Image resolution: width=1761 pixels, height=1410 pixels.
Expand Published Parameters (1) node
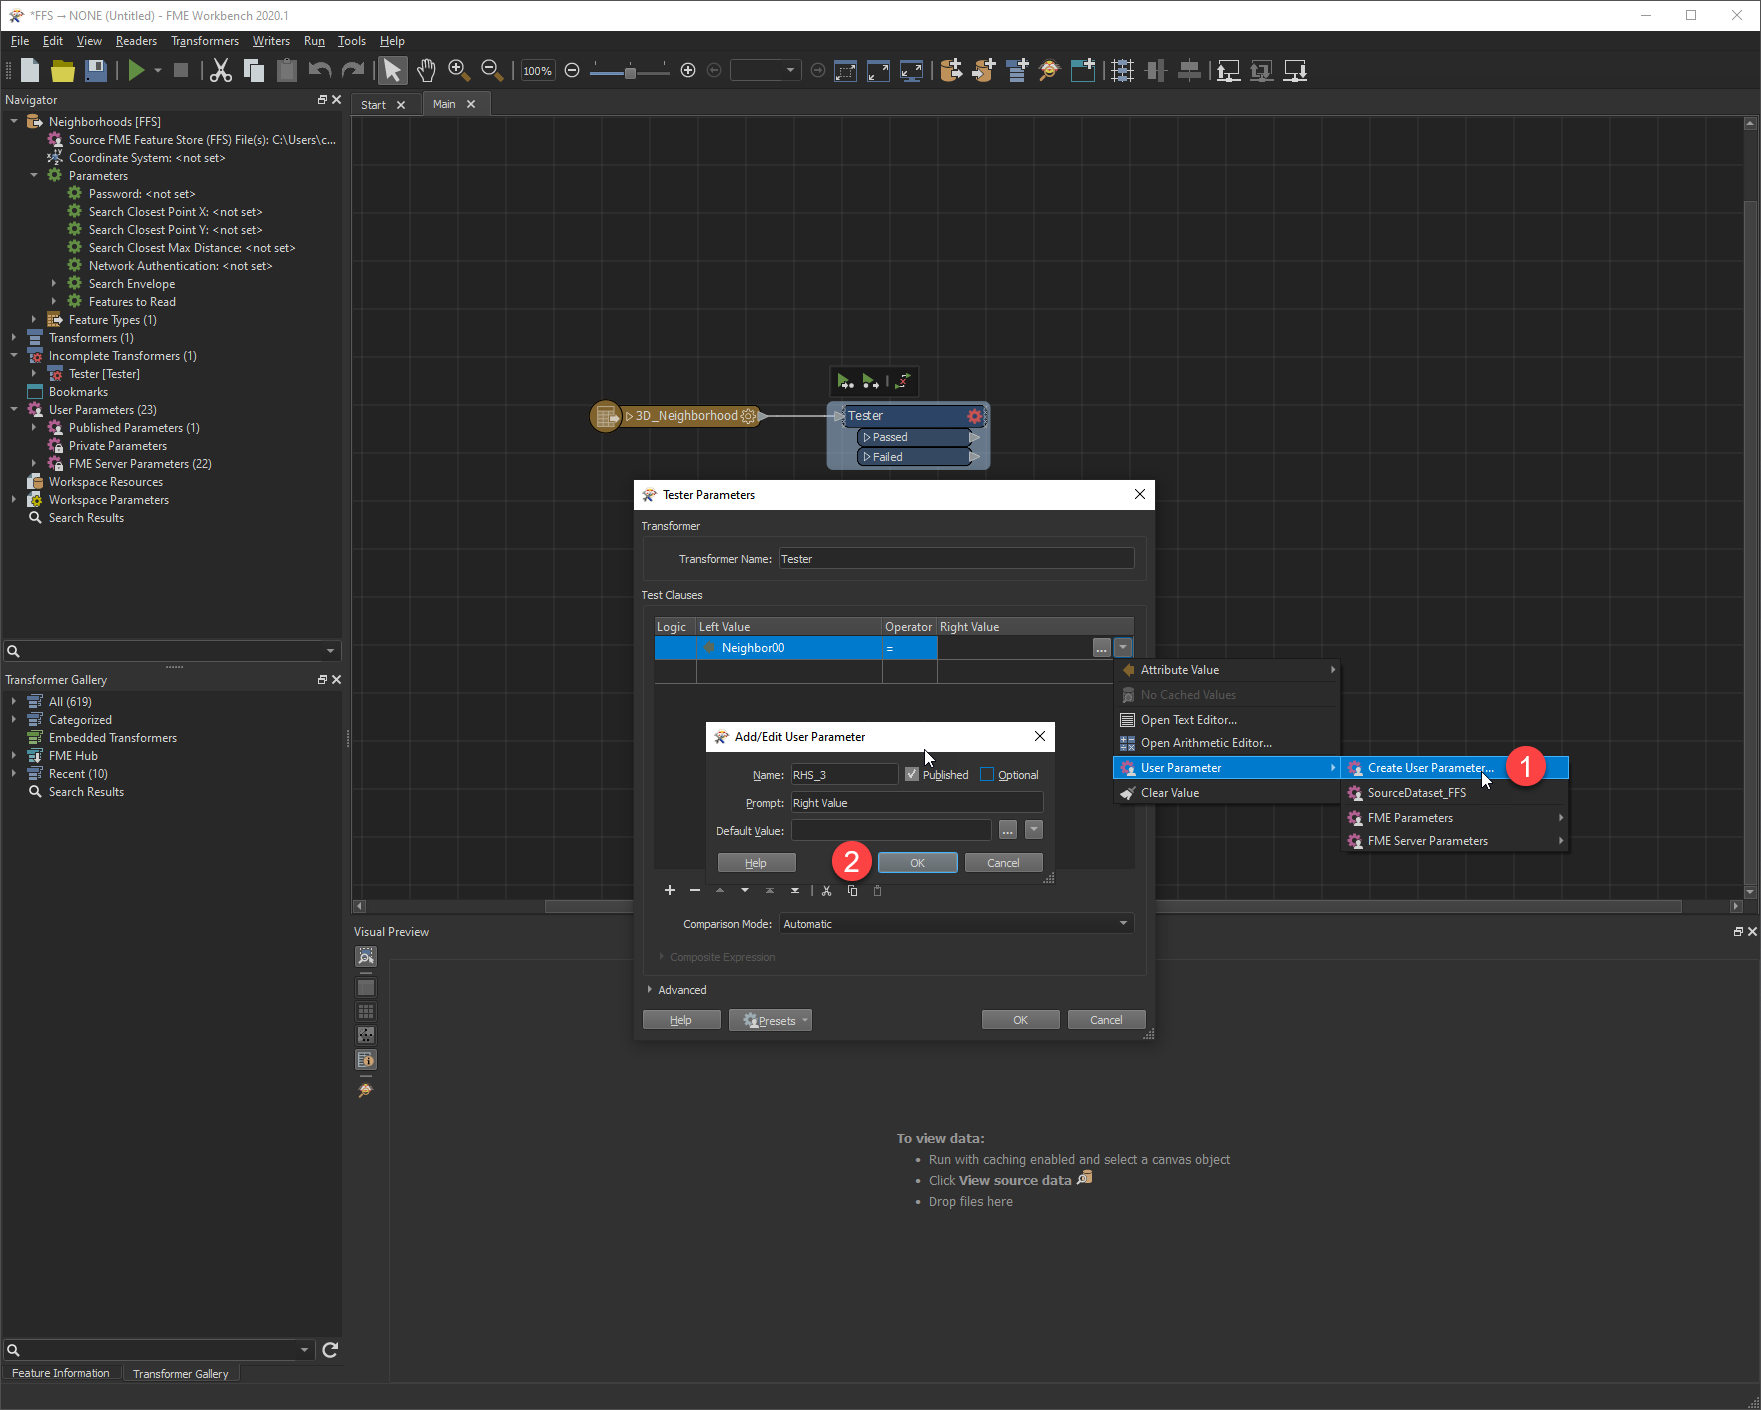click(34, 428)
